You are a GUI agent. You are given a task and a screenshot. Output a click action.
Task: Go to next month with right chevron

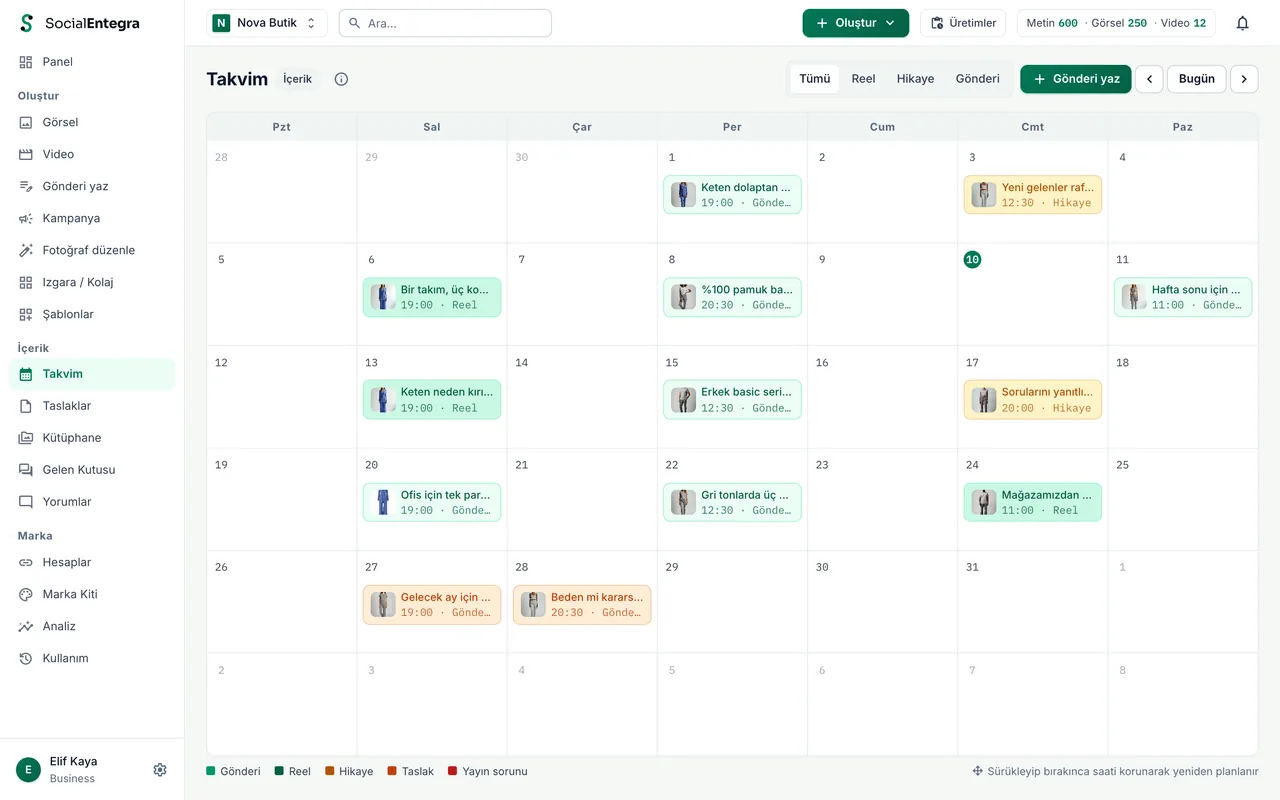[1244, 79]
